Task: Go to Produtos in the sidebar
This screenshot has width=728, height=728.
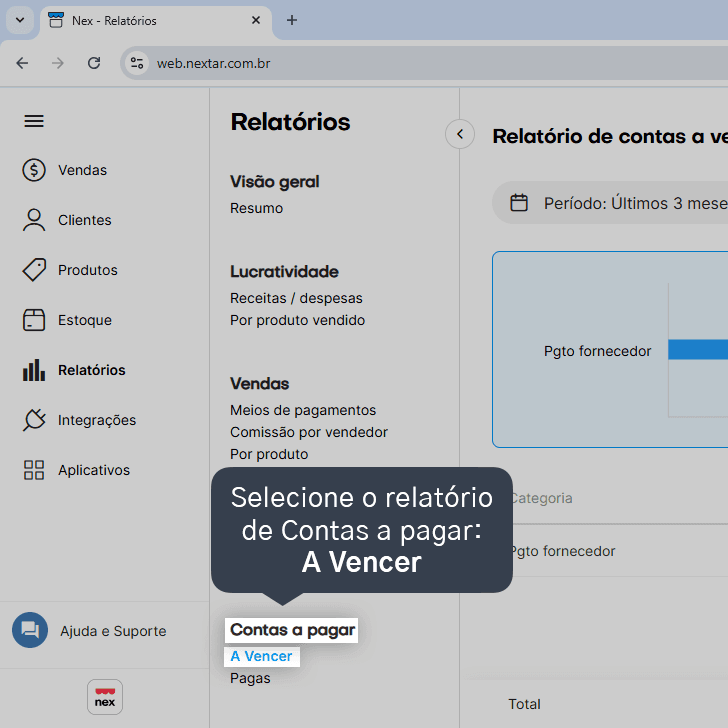Action: tap(88, 270)
